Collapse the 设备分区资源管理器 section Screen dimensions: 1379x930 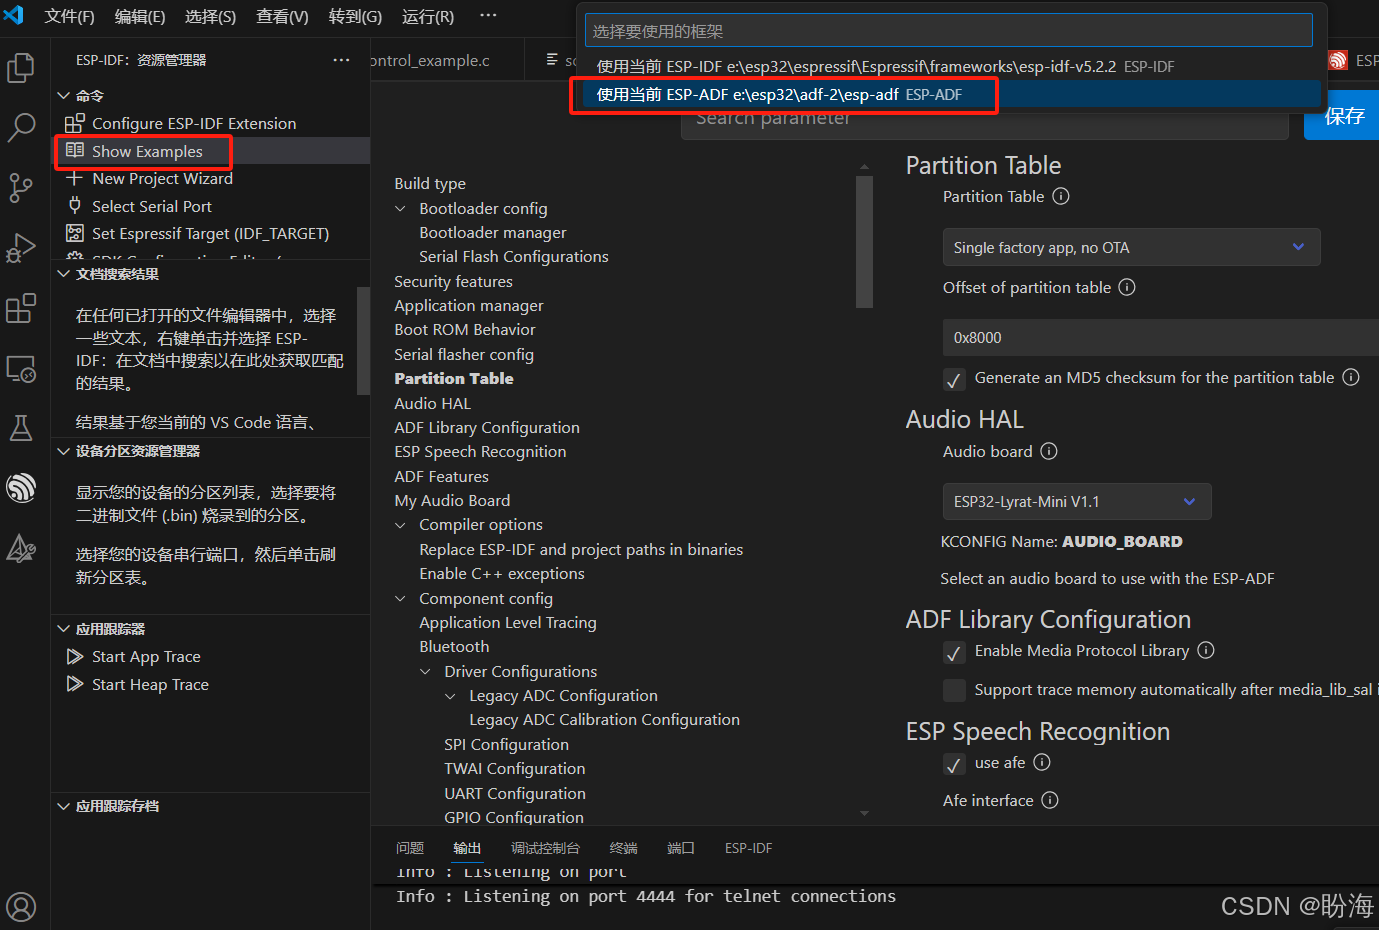pos(64,451)
